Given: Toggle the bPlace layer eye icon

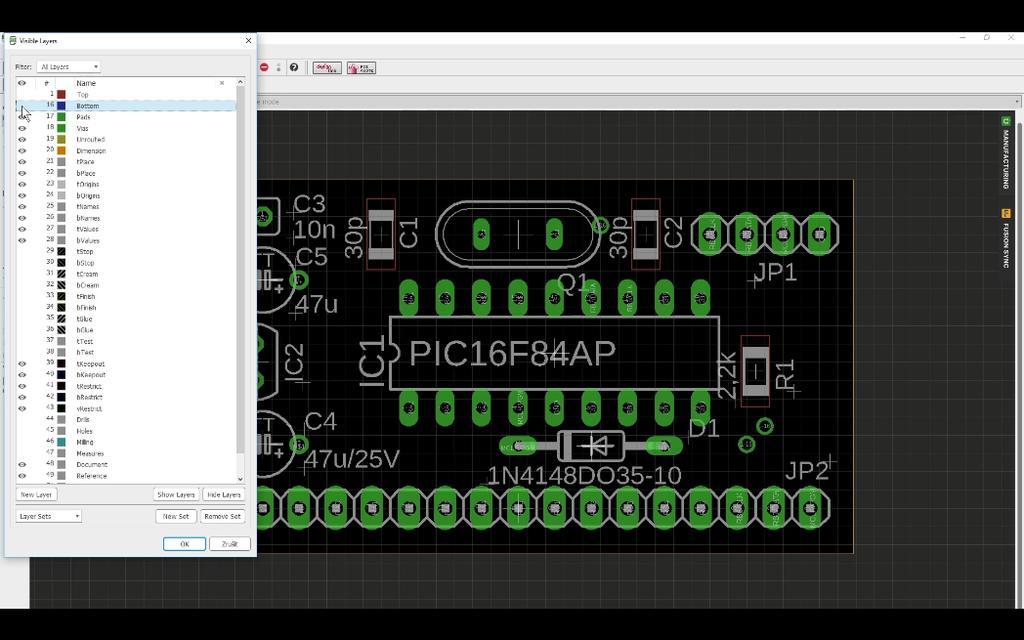Looking at the screenshot, I should coord(22,173).
